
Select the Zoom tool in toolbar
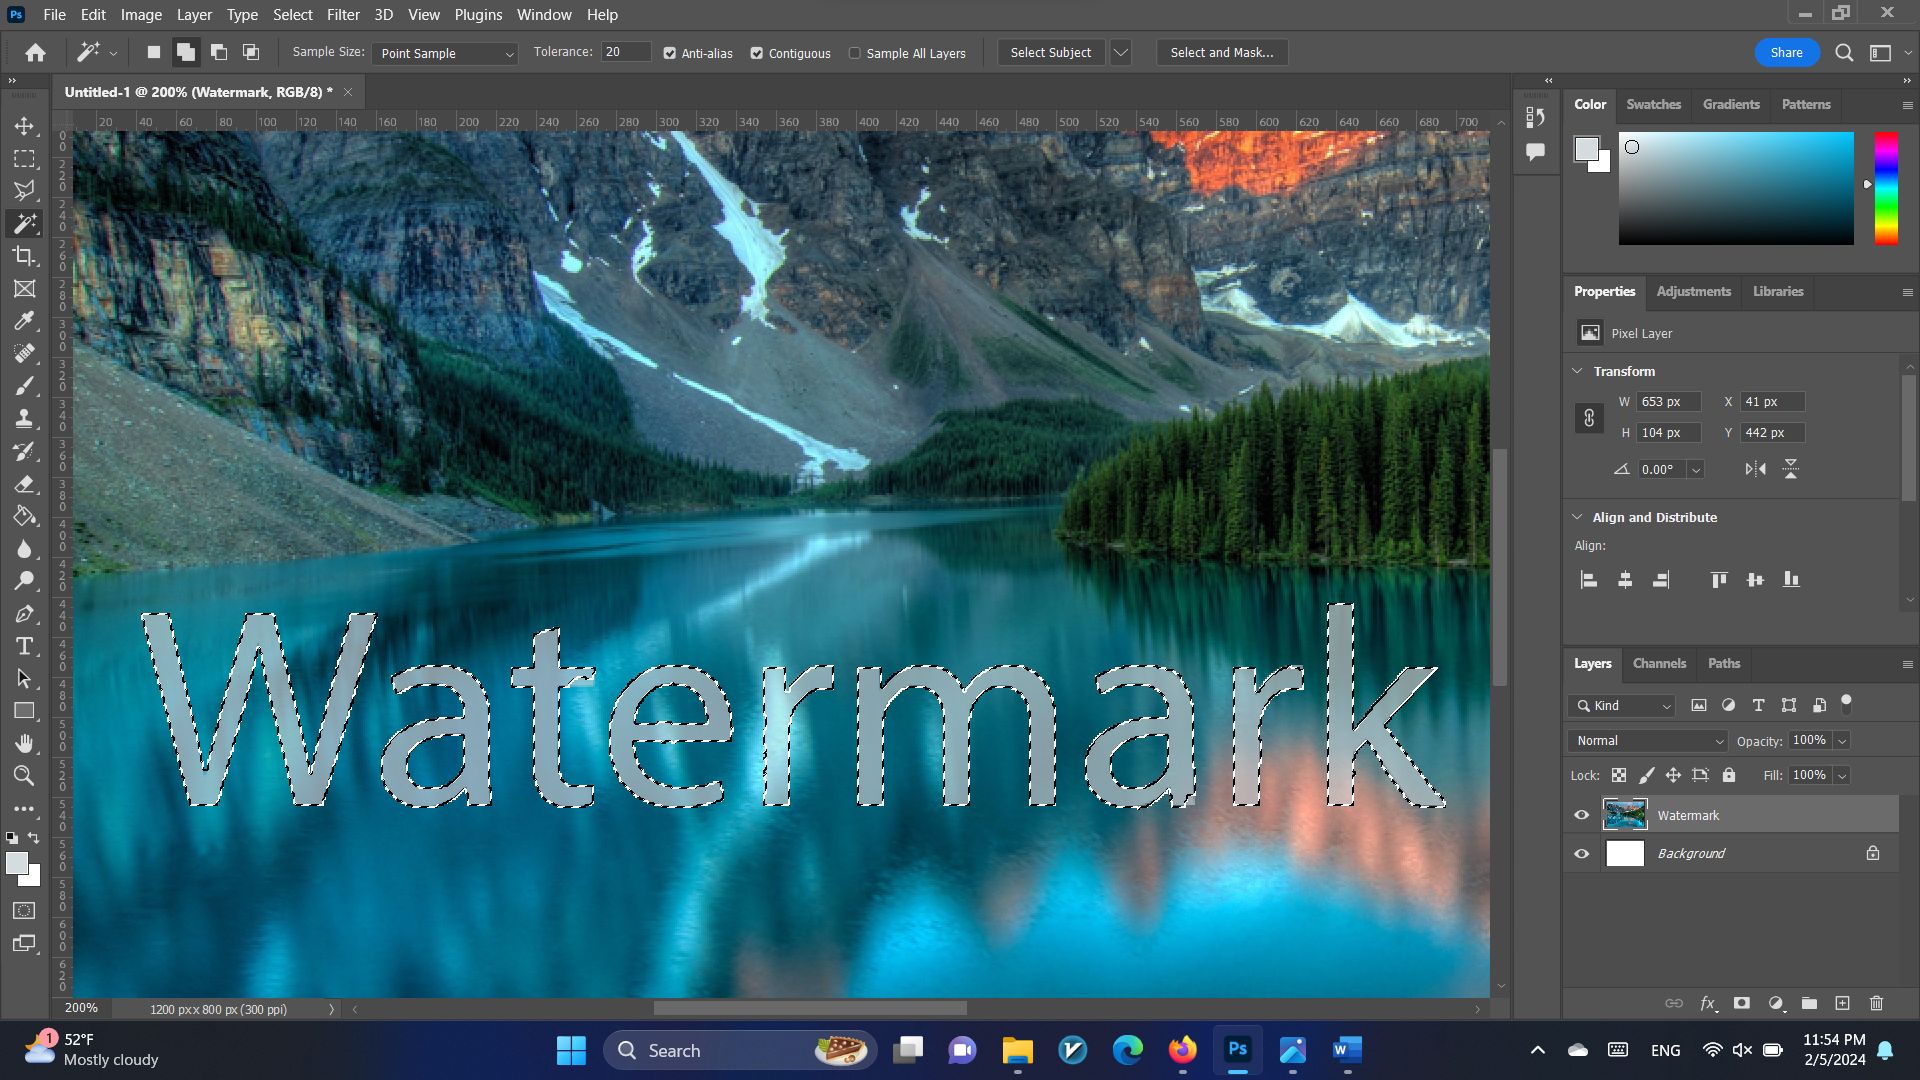pyautogui.click(x=24, y=775)
